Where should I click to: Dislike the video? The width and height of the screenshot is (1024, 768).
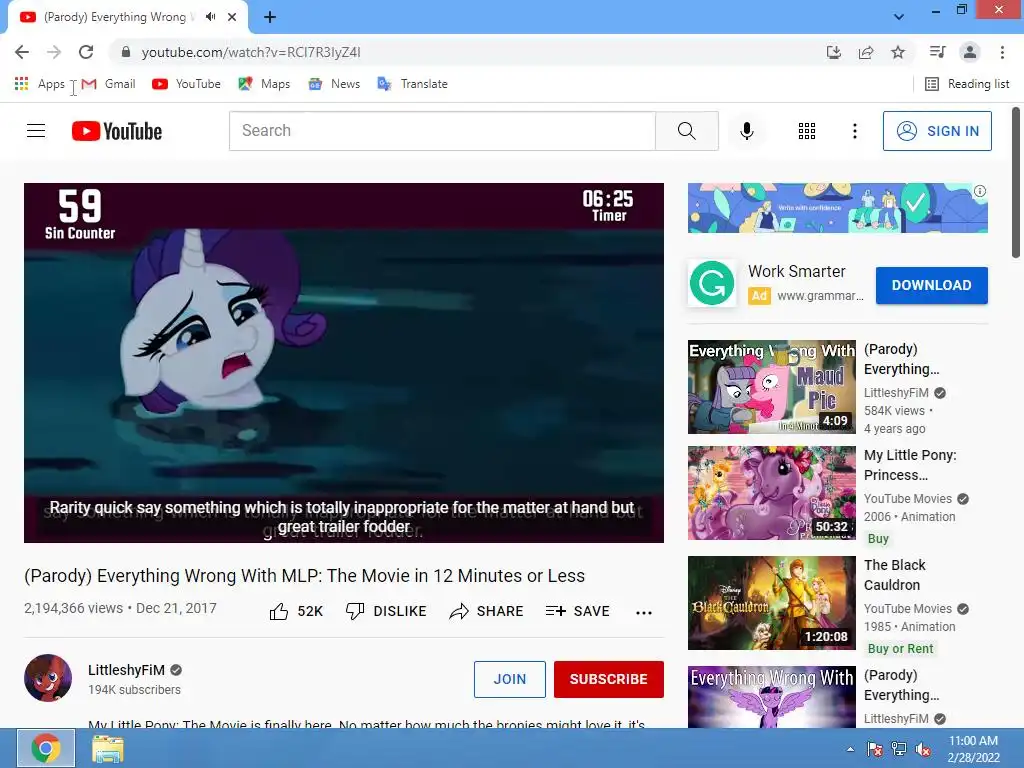pyautogui.click(x=386, y=611)
